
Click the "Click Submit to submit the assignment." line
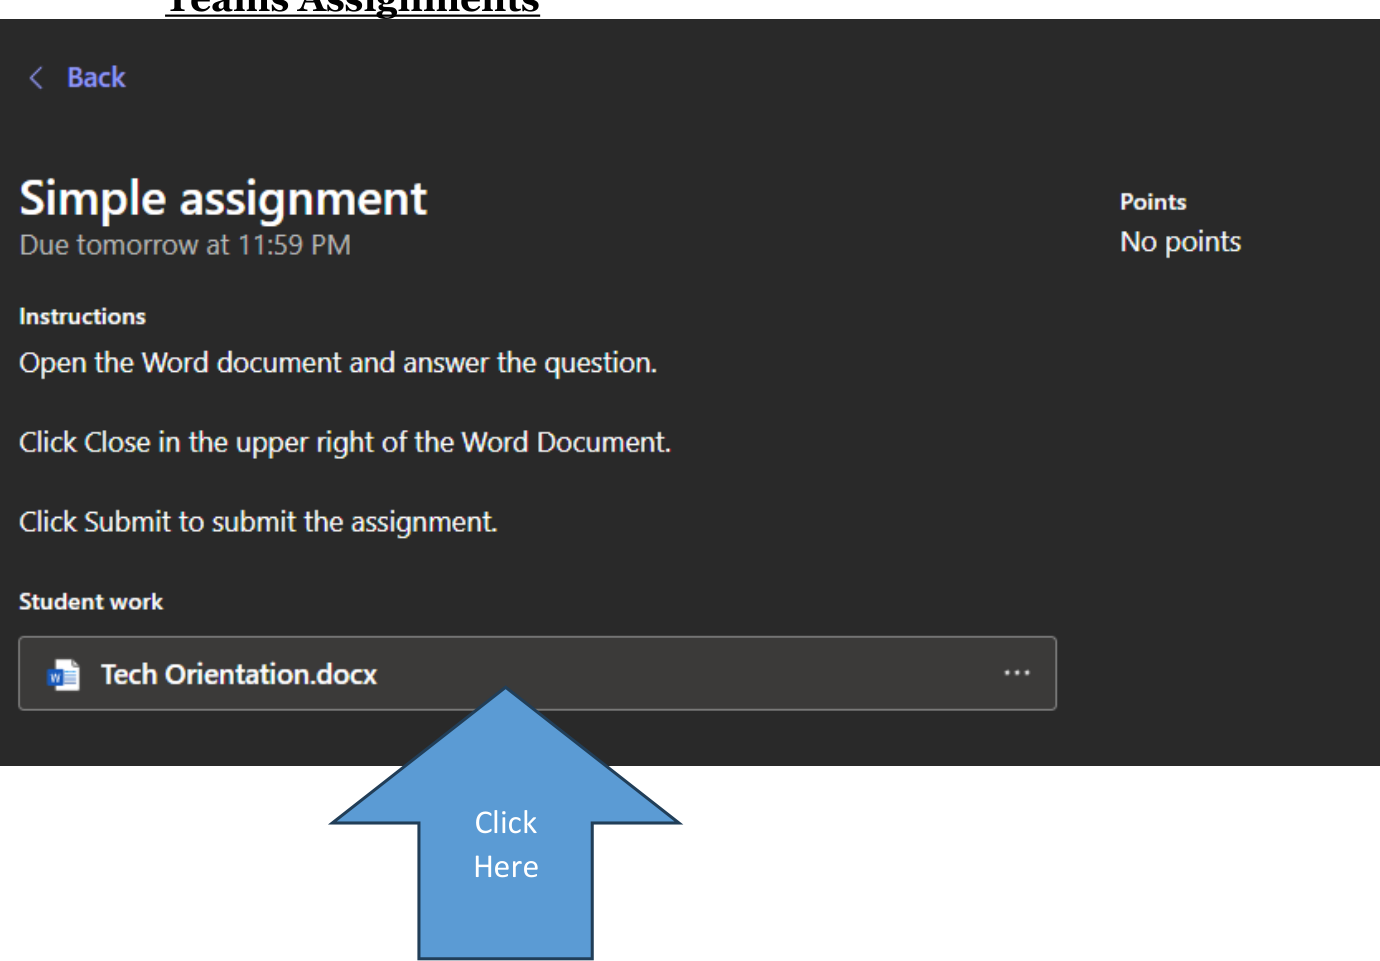(258, 521)
